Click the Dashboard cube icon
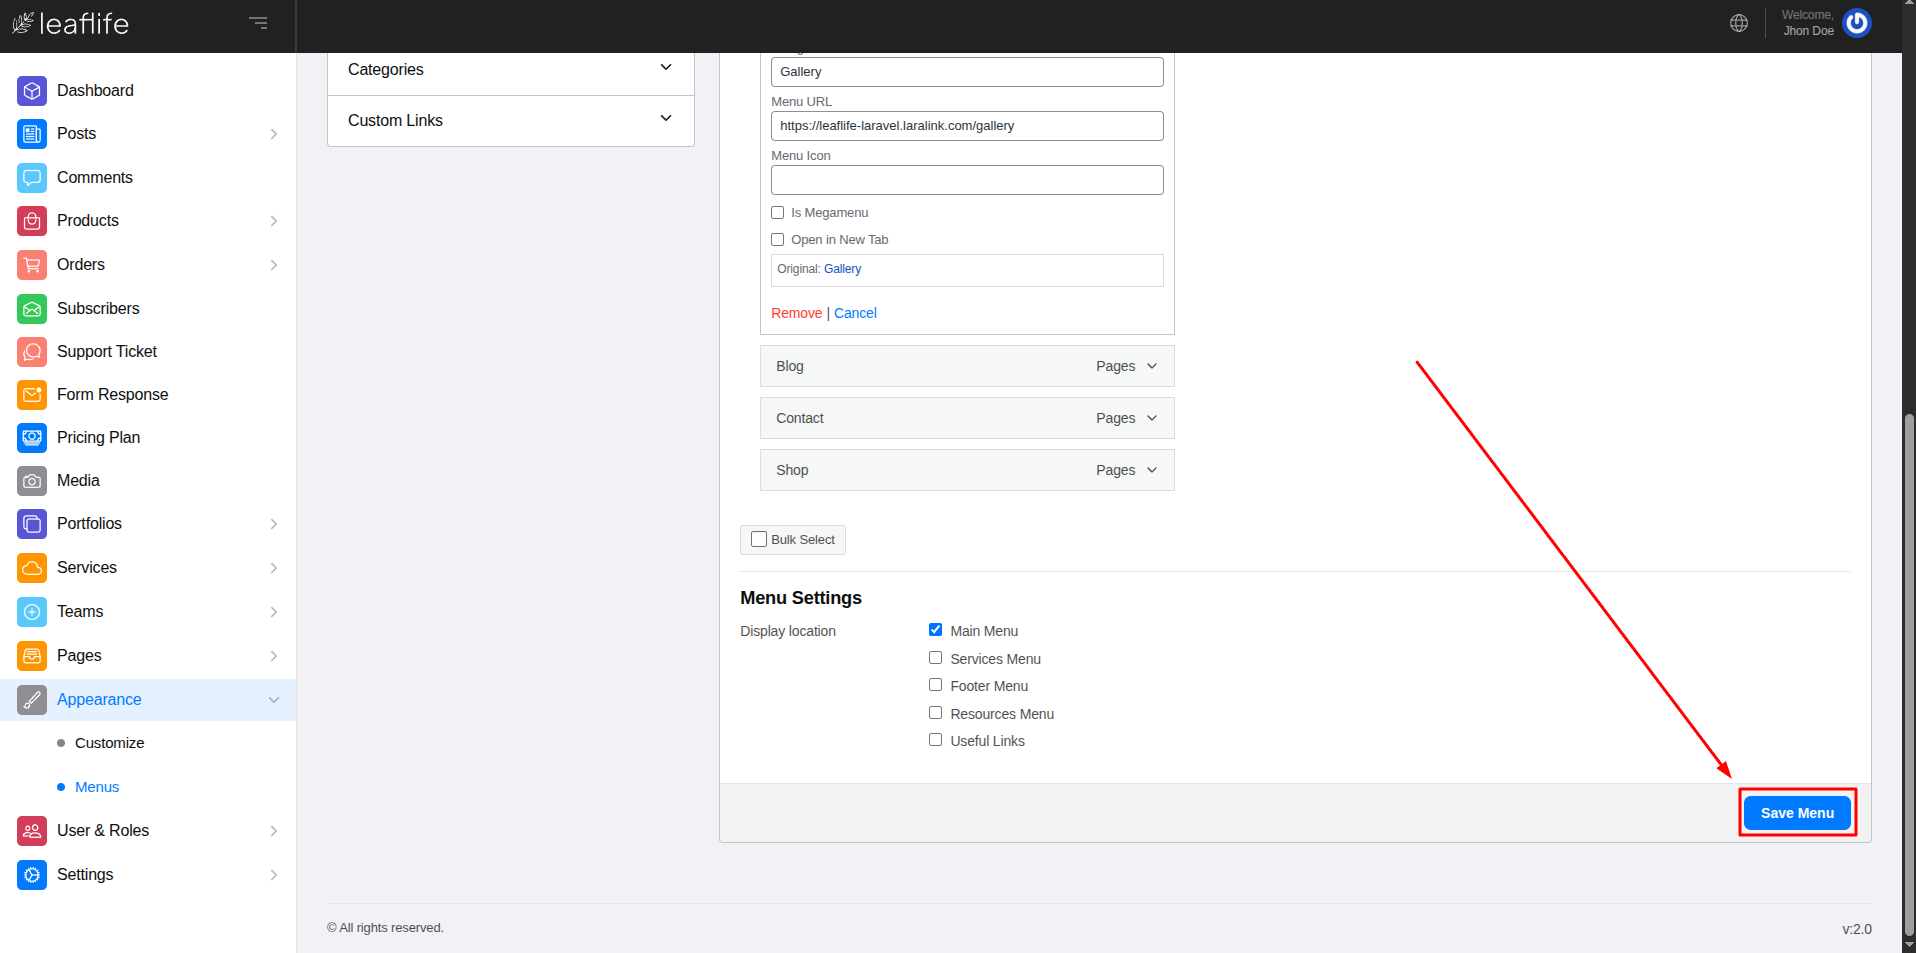 pyautogui.click(x=32, y=91)
